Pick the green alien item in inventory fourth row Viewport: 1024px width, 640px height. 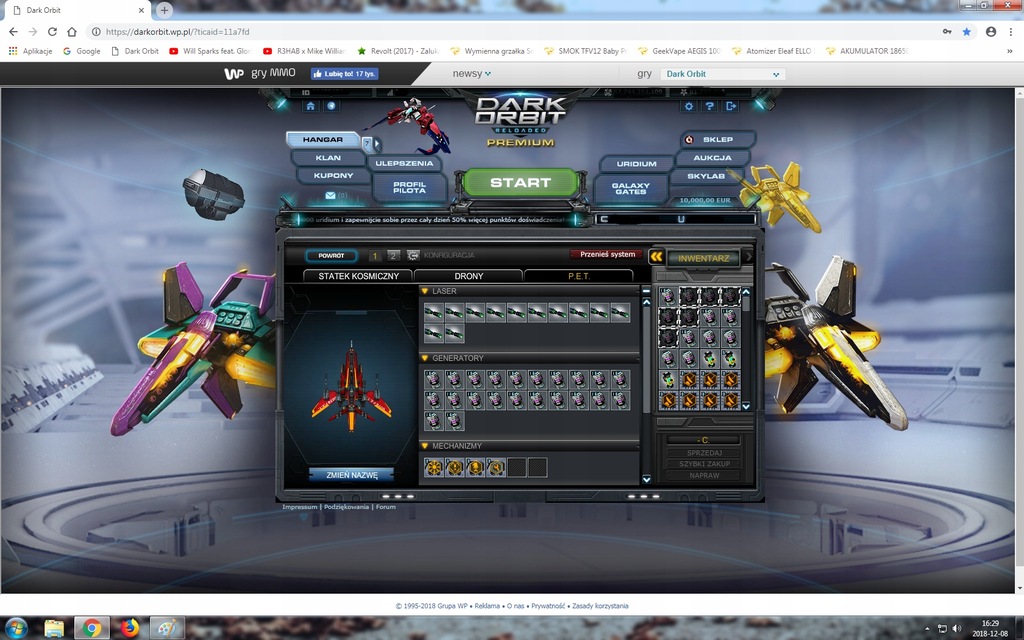coord(709,359)
